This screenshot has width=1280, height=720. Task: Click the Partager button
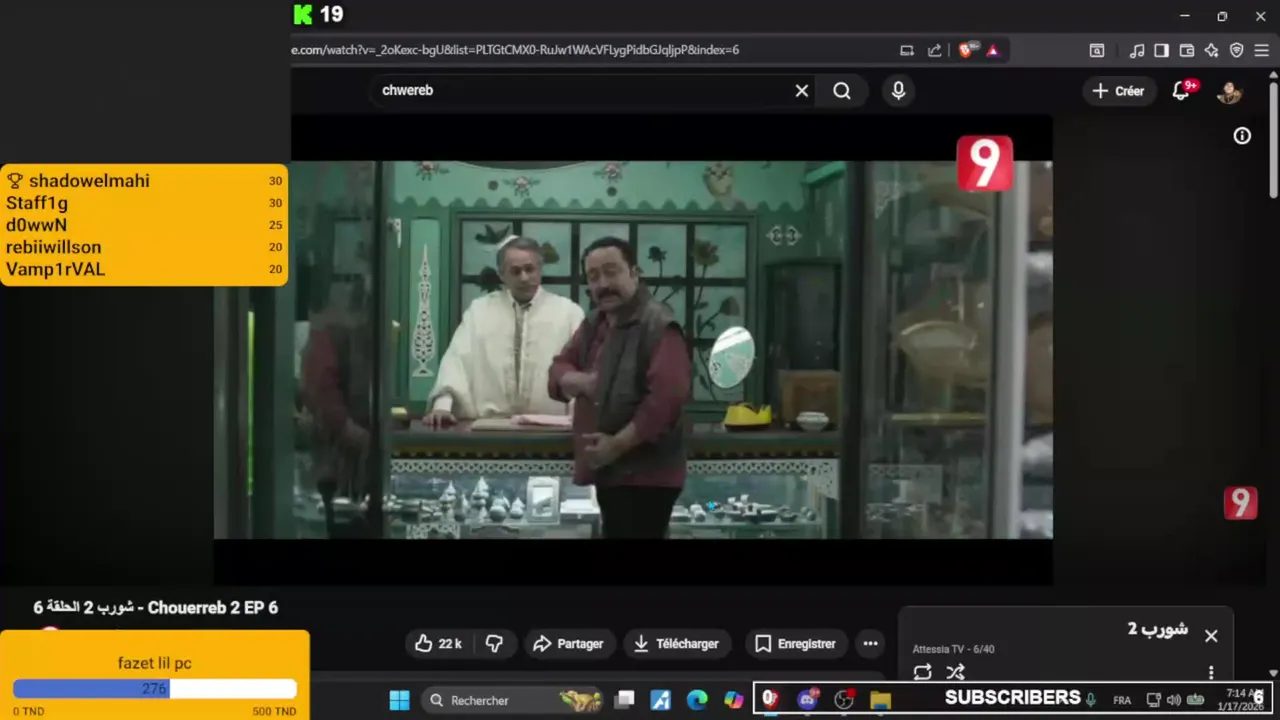tap(568, 644)
